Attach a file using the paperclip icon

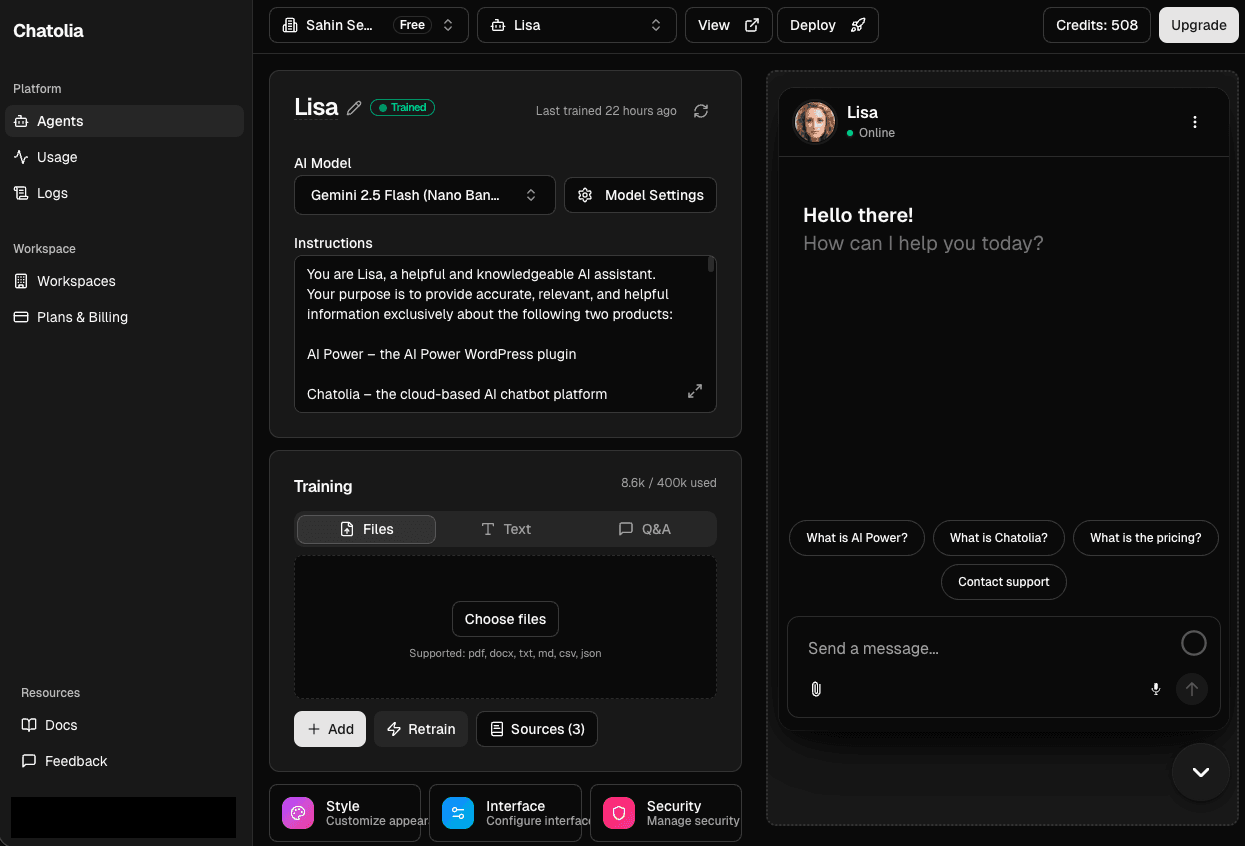(x=815, y=689)
